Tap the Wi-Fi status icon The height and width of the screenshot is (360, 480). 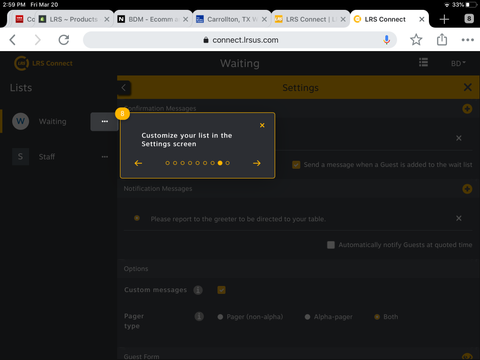coord(447,5)
